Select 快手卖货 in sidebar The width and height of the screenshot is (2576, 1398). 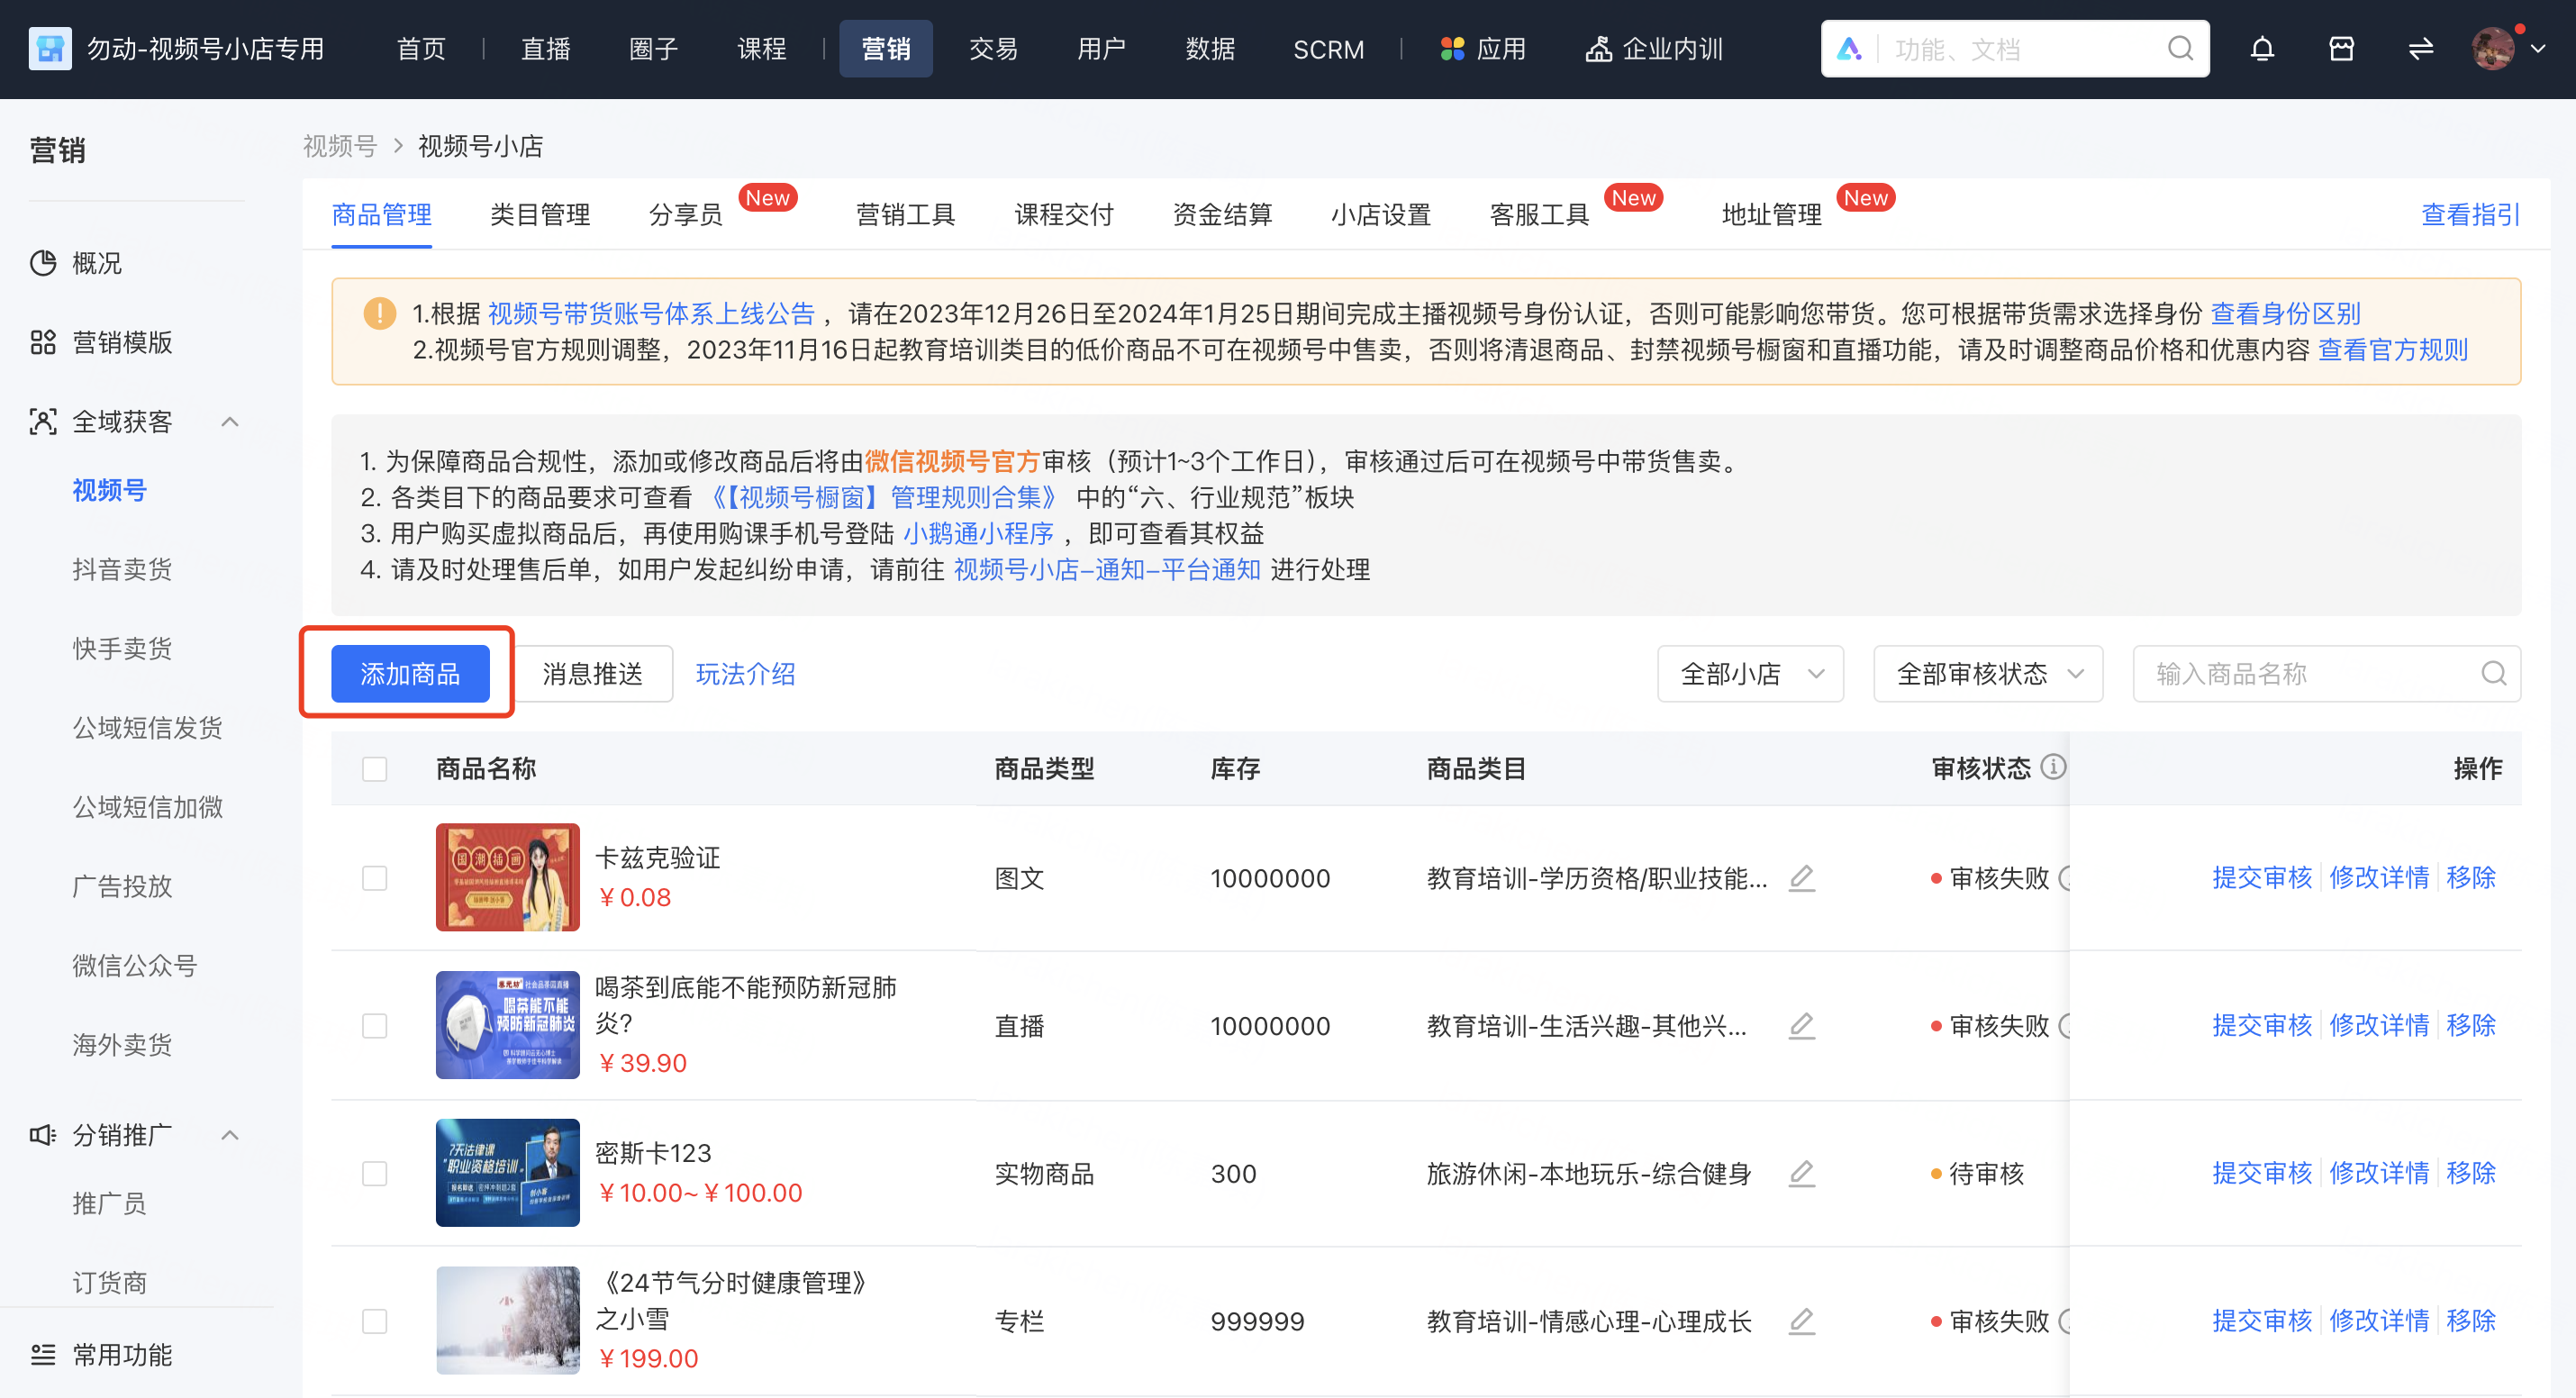point(122,648)
